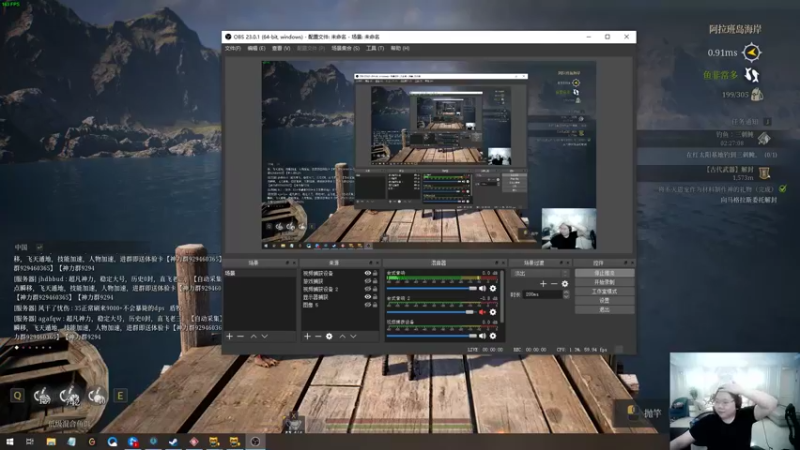Open OBS 设置 settings button
800x450 pixels.
point(605,301)
